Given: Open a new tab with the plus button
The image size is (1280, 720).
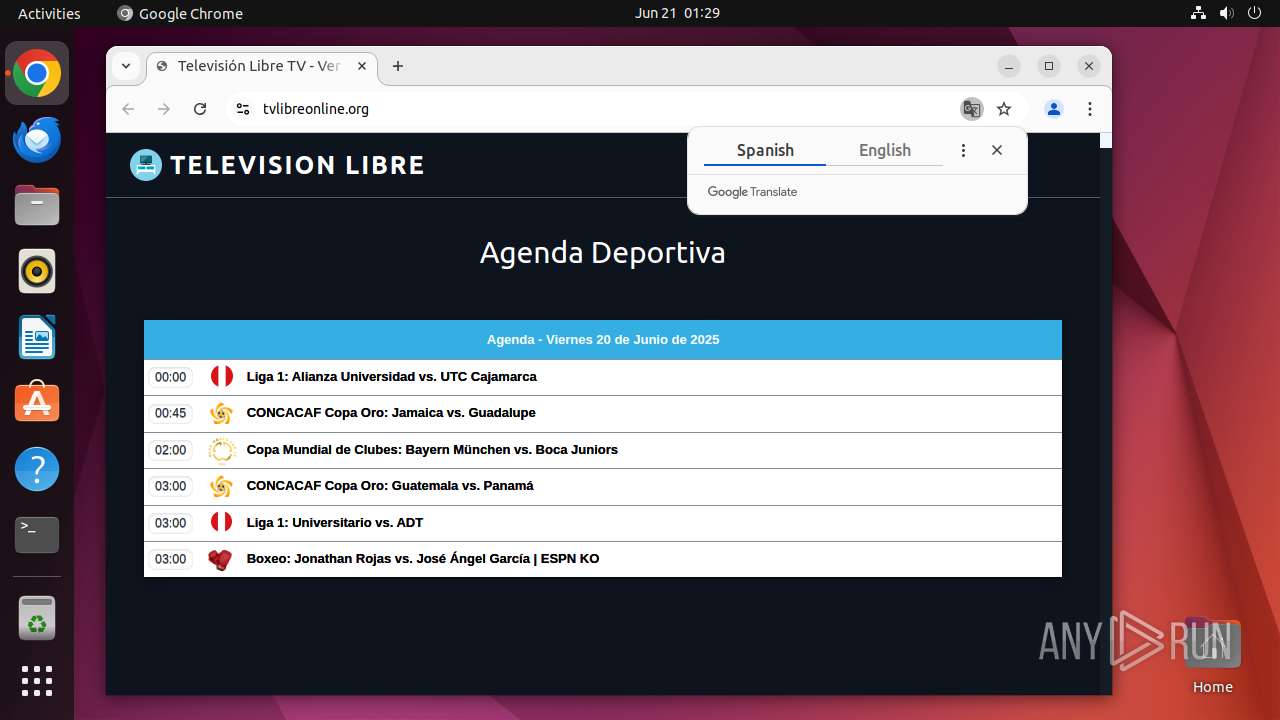Looking at the screenshot, I should (398, 66).
